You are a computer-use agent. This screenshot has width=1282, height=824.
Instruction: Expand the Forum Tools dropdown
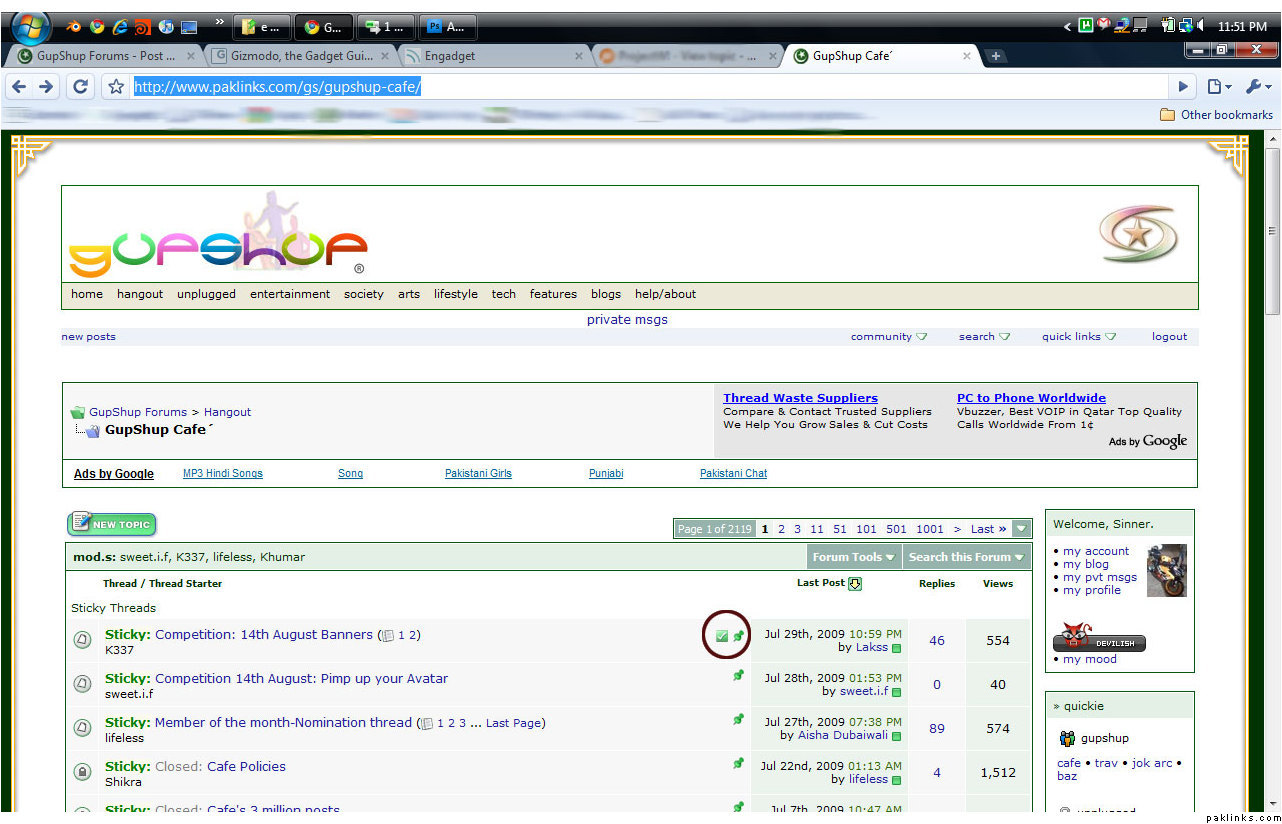[853, 557]
